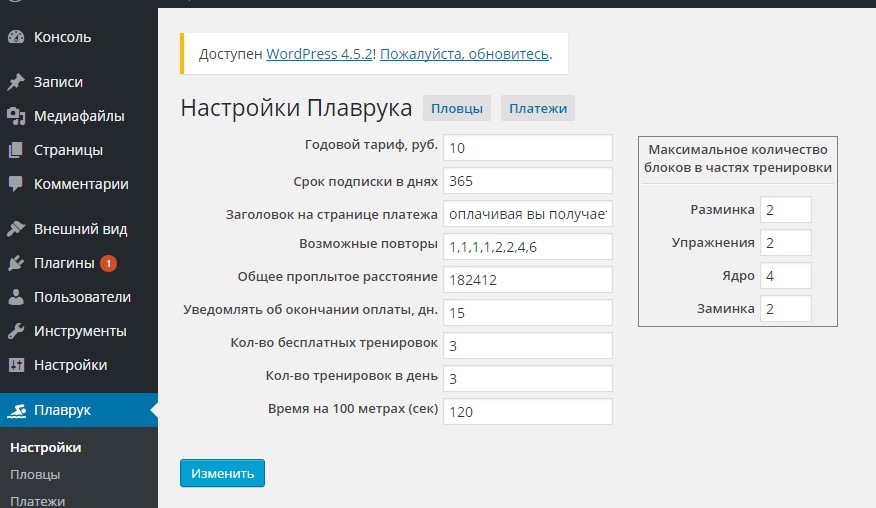Focus the Разминка blocks field
Viewport: 876px width, 508px height.
(785, 210)
